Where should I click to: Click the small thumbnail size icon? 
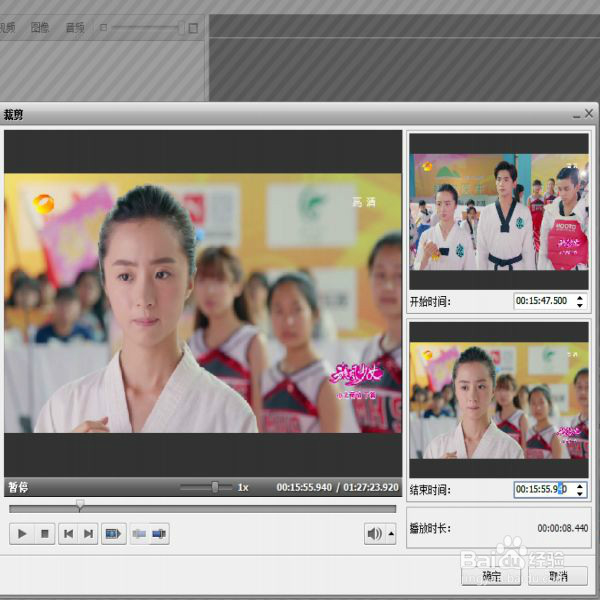click(103, 28)
